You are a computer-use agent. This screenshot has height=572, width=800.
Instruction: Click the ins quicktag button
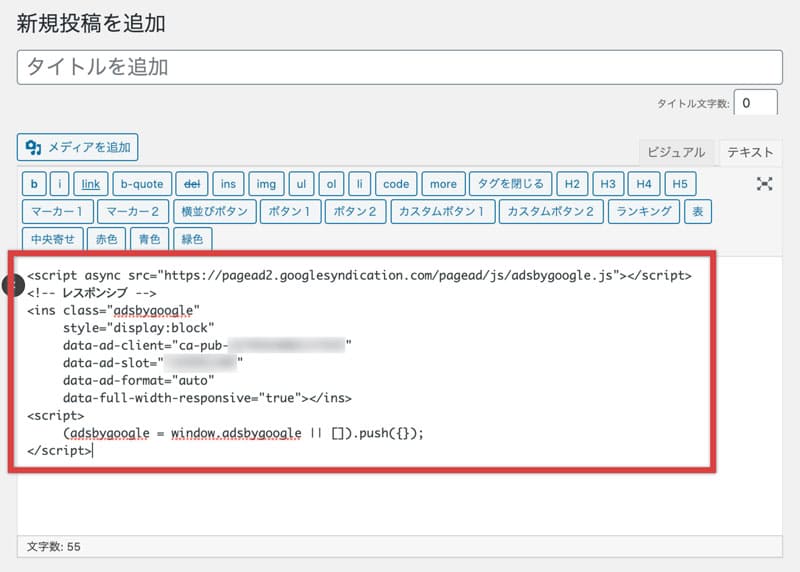229,184
